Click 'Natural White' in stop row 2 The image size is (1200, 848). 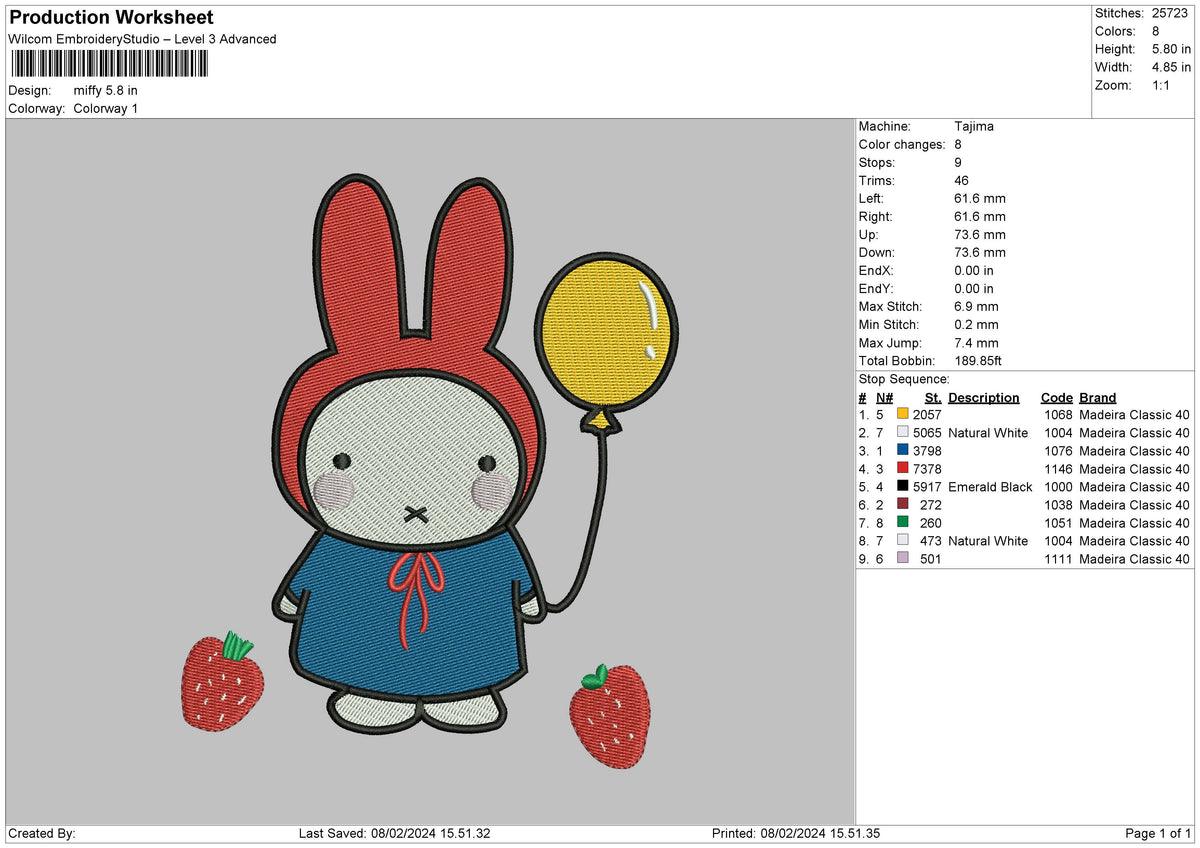[988, 433]
